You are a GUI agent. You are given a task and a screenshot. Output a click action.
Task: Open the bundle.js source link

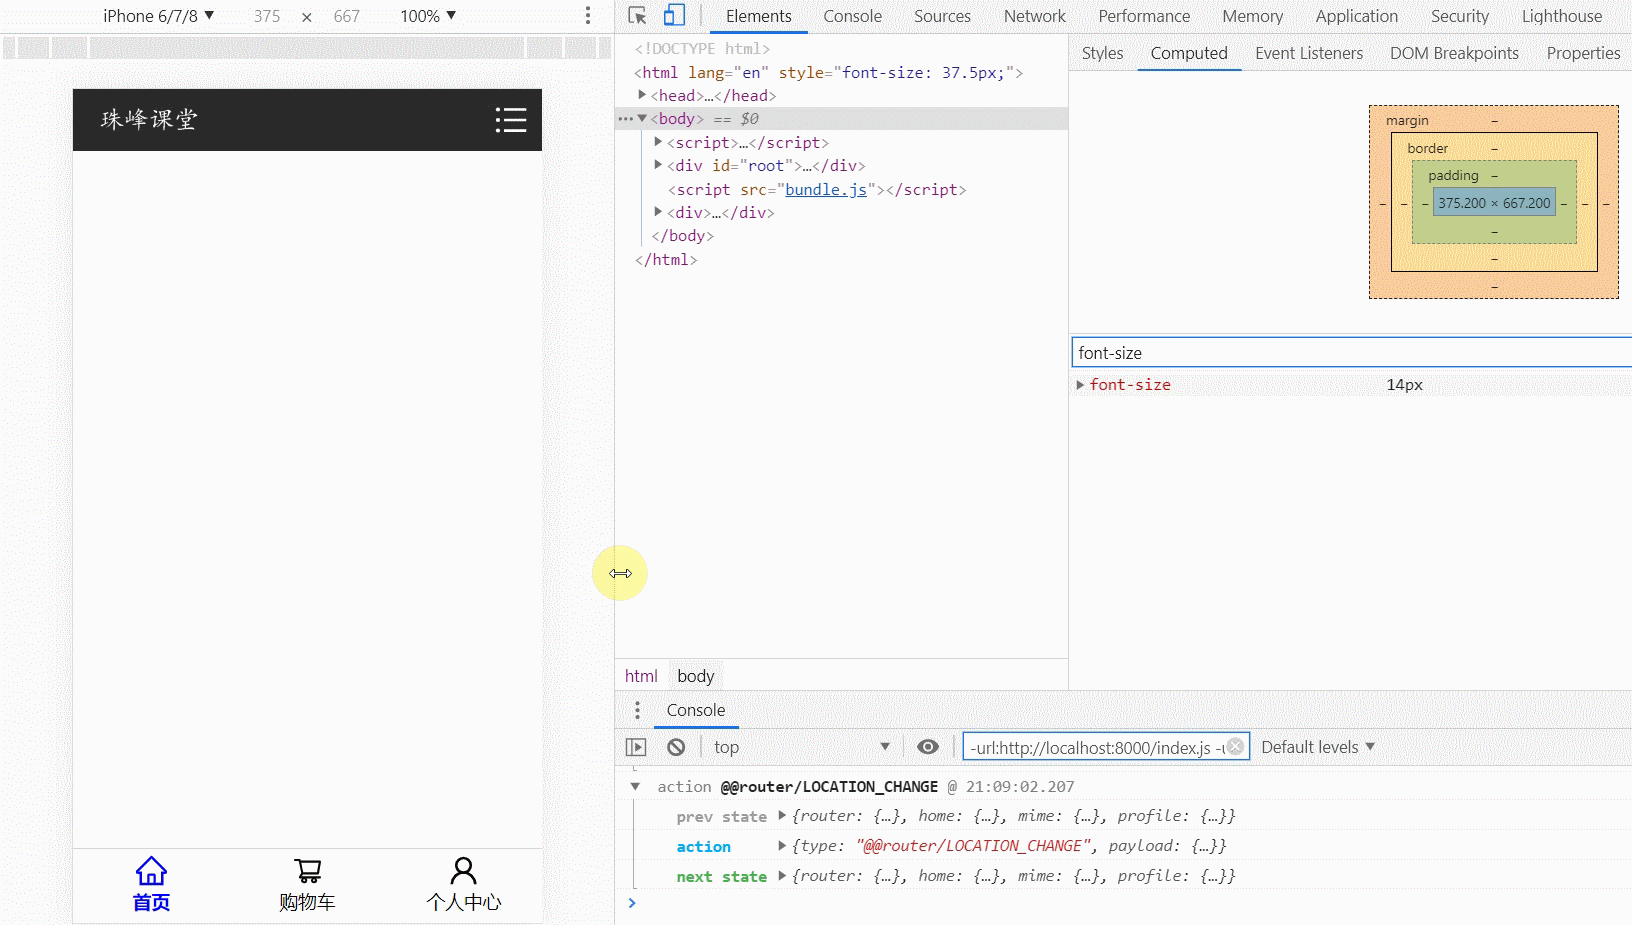[825, 189]
